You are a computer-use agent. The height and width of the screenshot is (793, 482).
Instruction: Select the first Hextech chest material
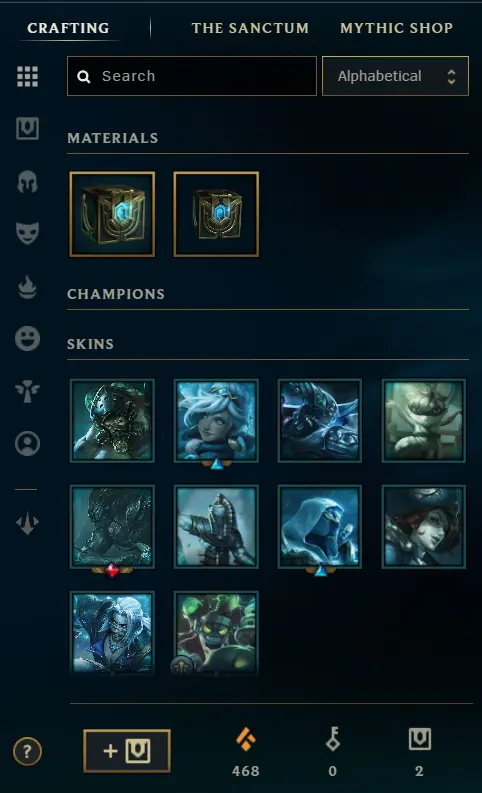click(112, 214)
